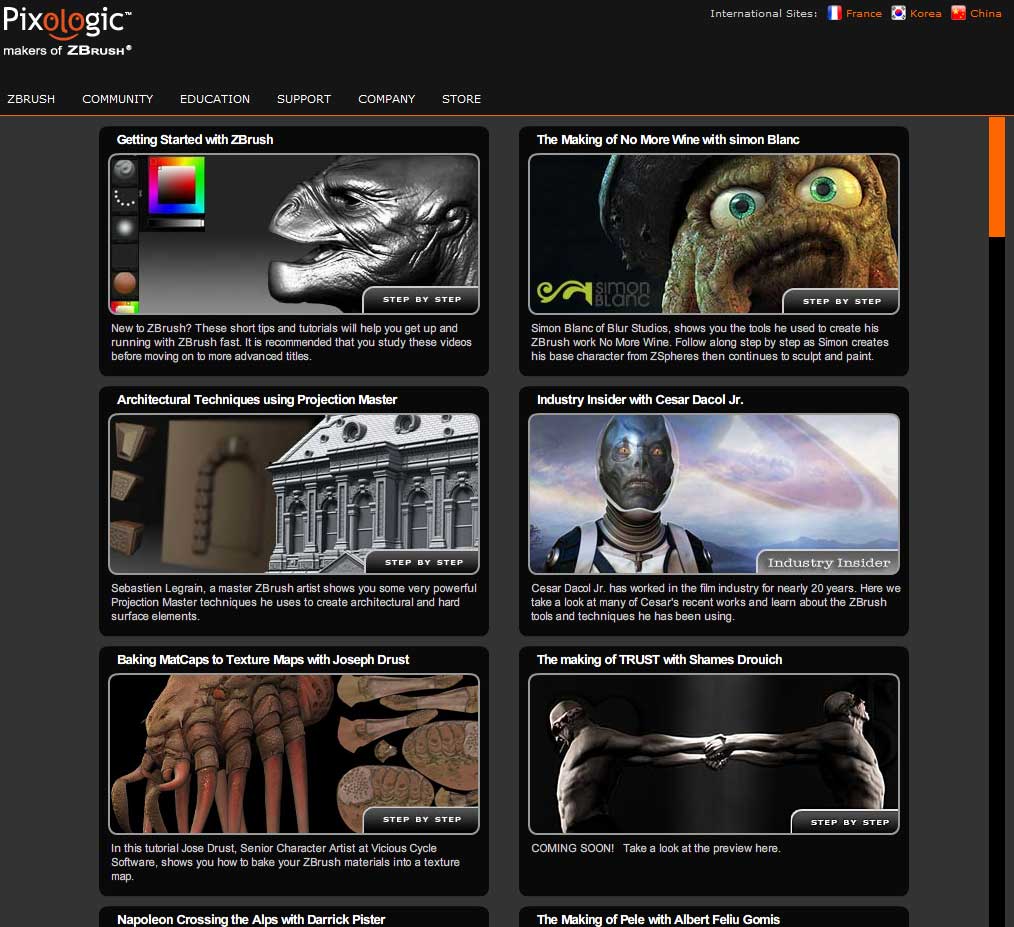This screenshot has height=927, width=1014.
Task: Click the France flag icon
Action: [834, 13]
